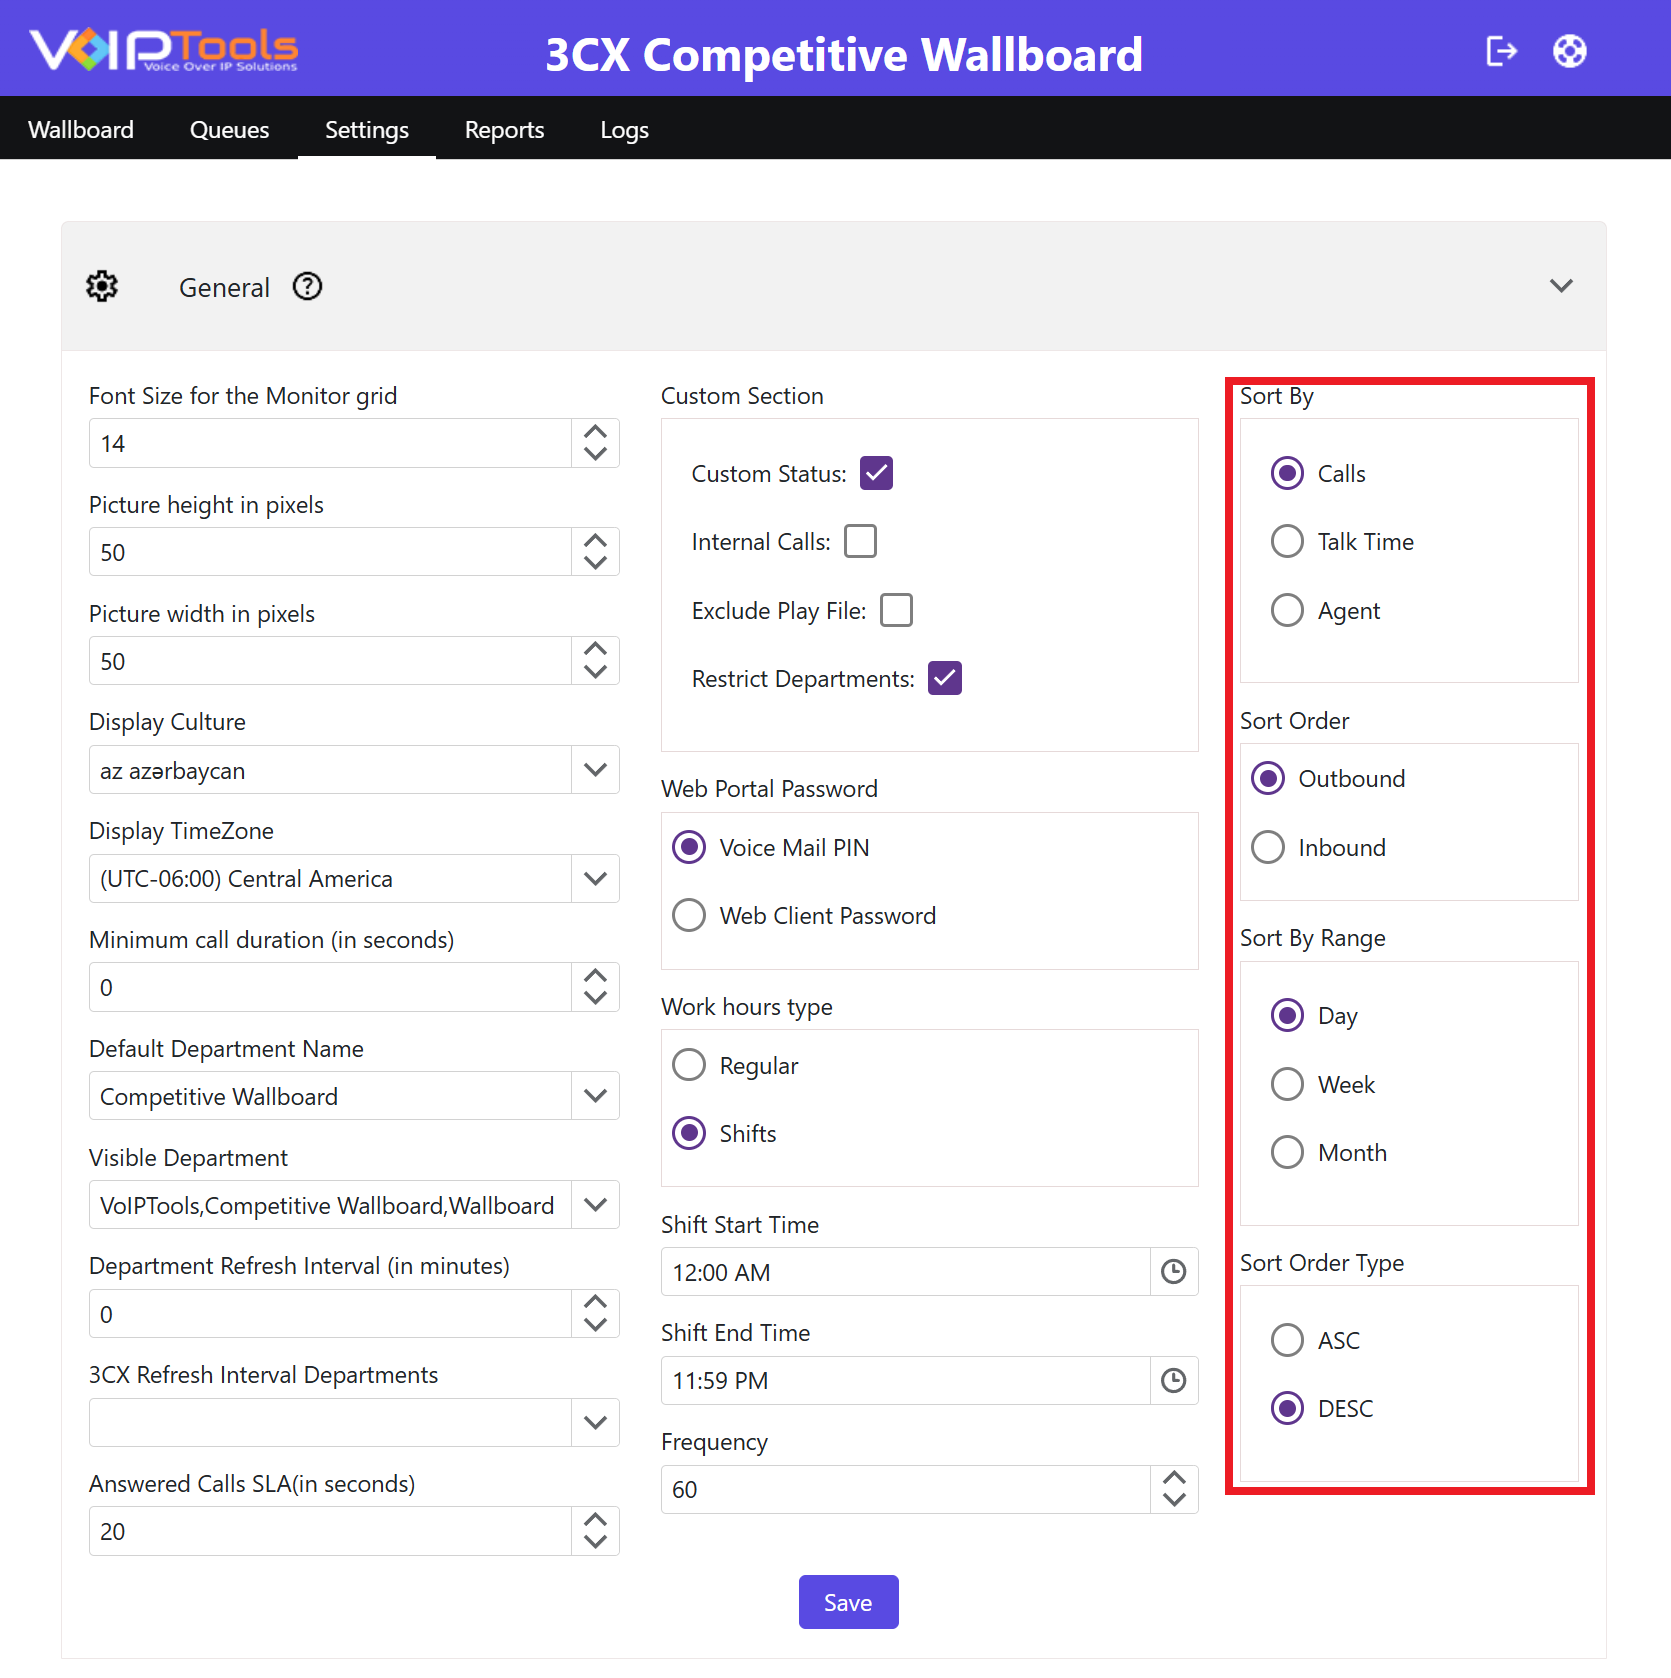The image size is (1671, 1678).
Task: Open the General help question mark icon
Action: tap(307, 287)
